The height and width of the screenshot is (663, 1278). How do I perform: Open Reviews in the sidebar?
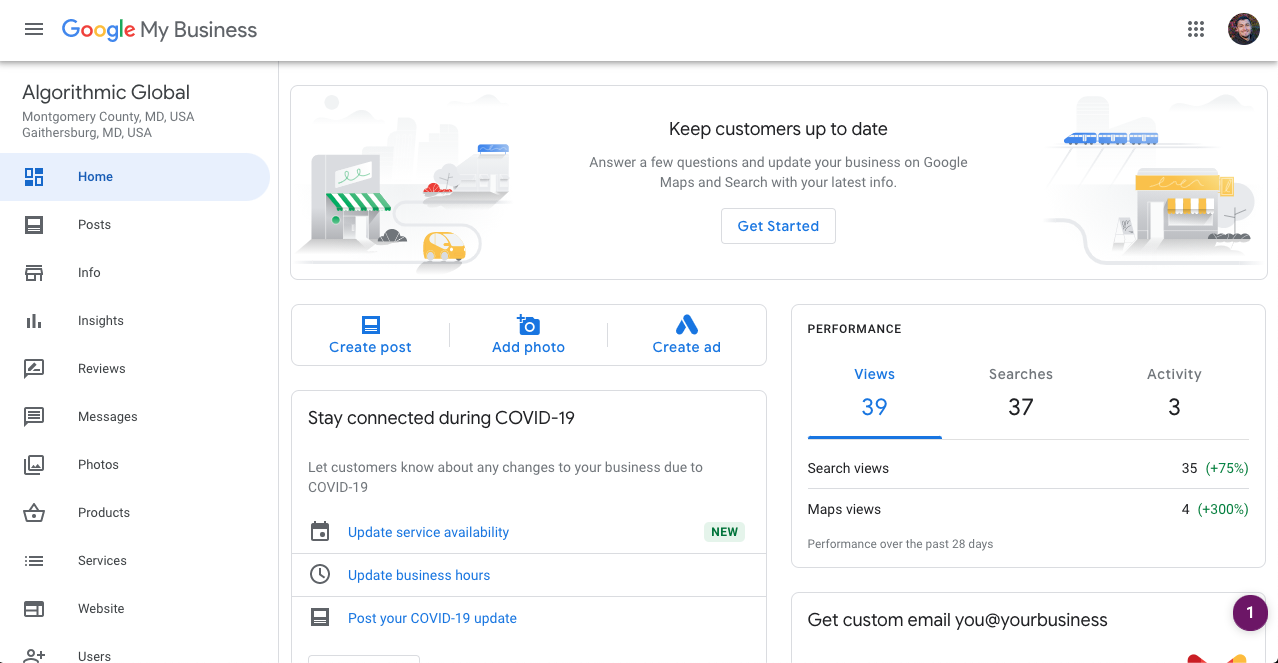pos(135,369)
